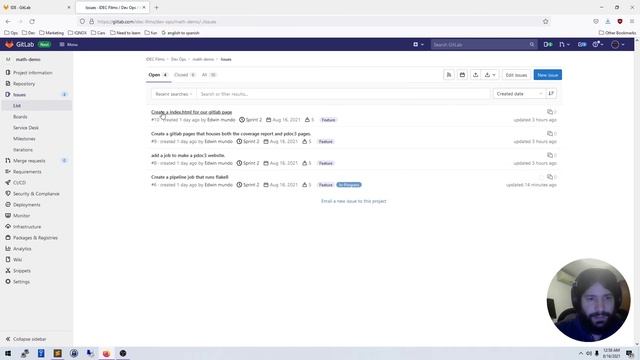The image size is (640, 360).
Task: Click Dev Ops in breadcrumb
Action: (x=178, y=59)
